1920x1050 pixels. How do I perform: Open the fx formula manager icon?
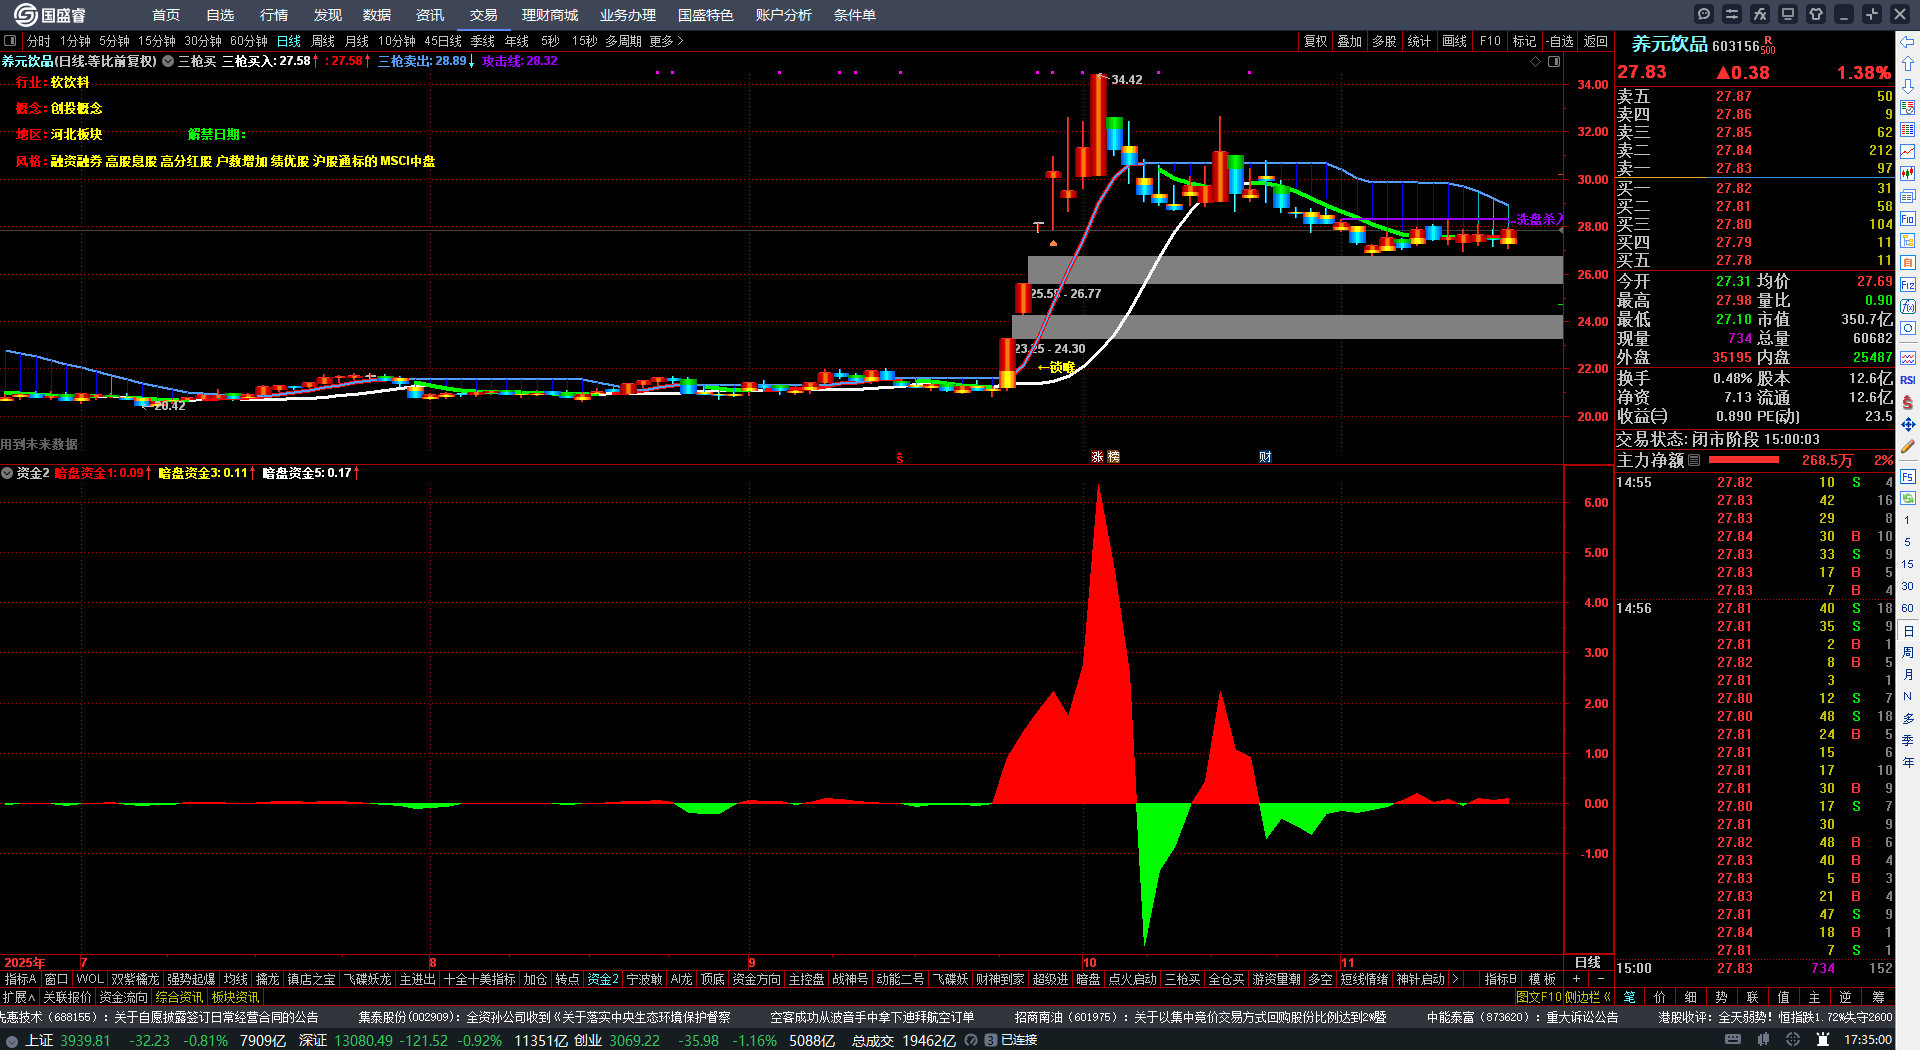pos(1760,14)
